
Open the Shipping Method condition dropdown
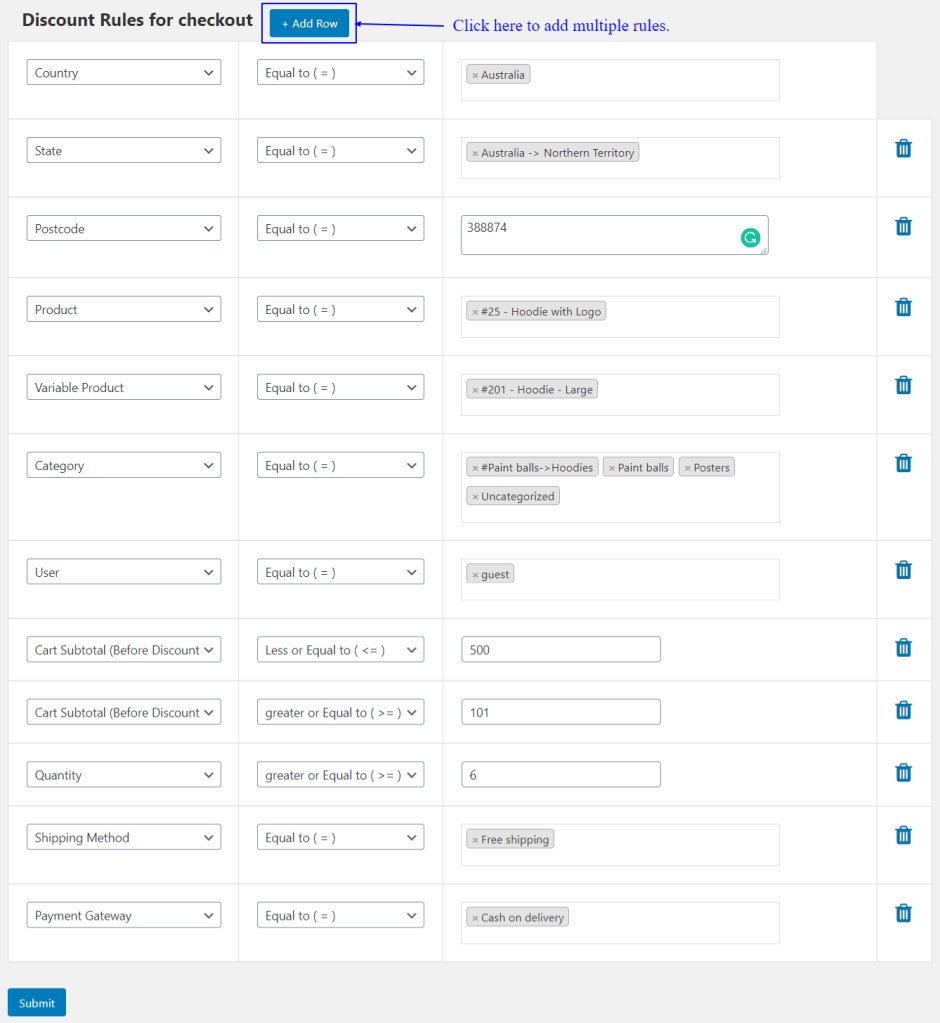pyautogui.click(x=124, y=837)
